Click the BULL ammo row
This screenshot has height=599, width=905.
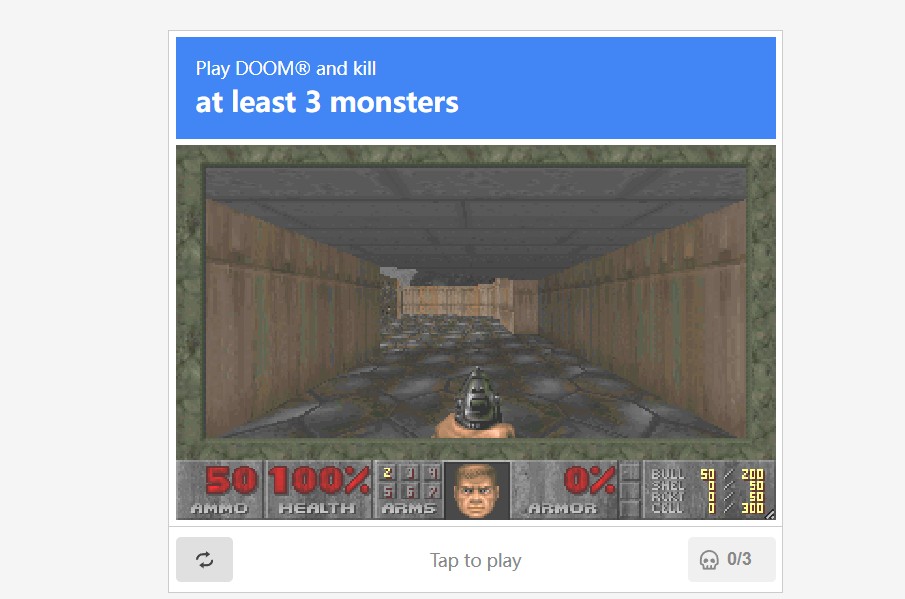pyautogui.click(x=707, y=474)
